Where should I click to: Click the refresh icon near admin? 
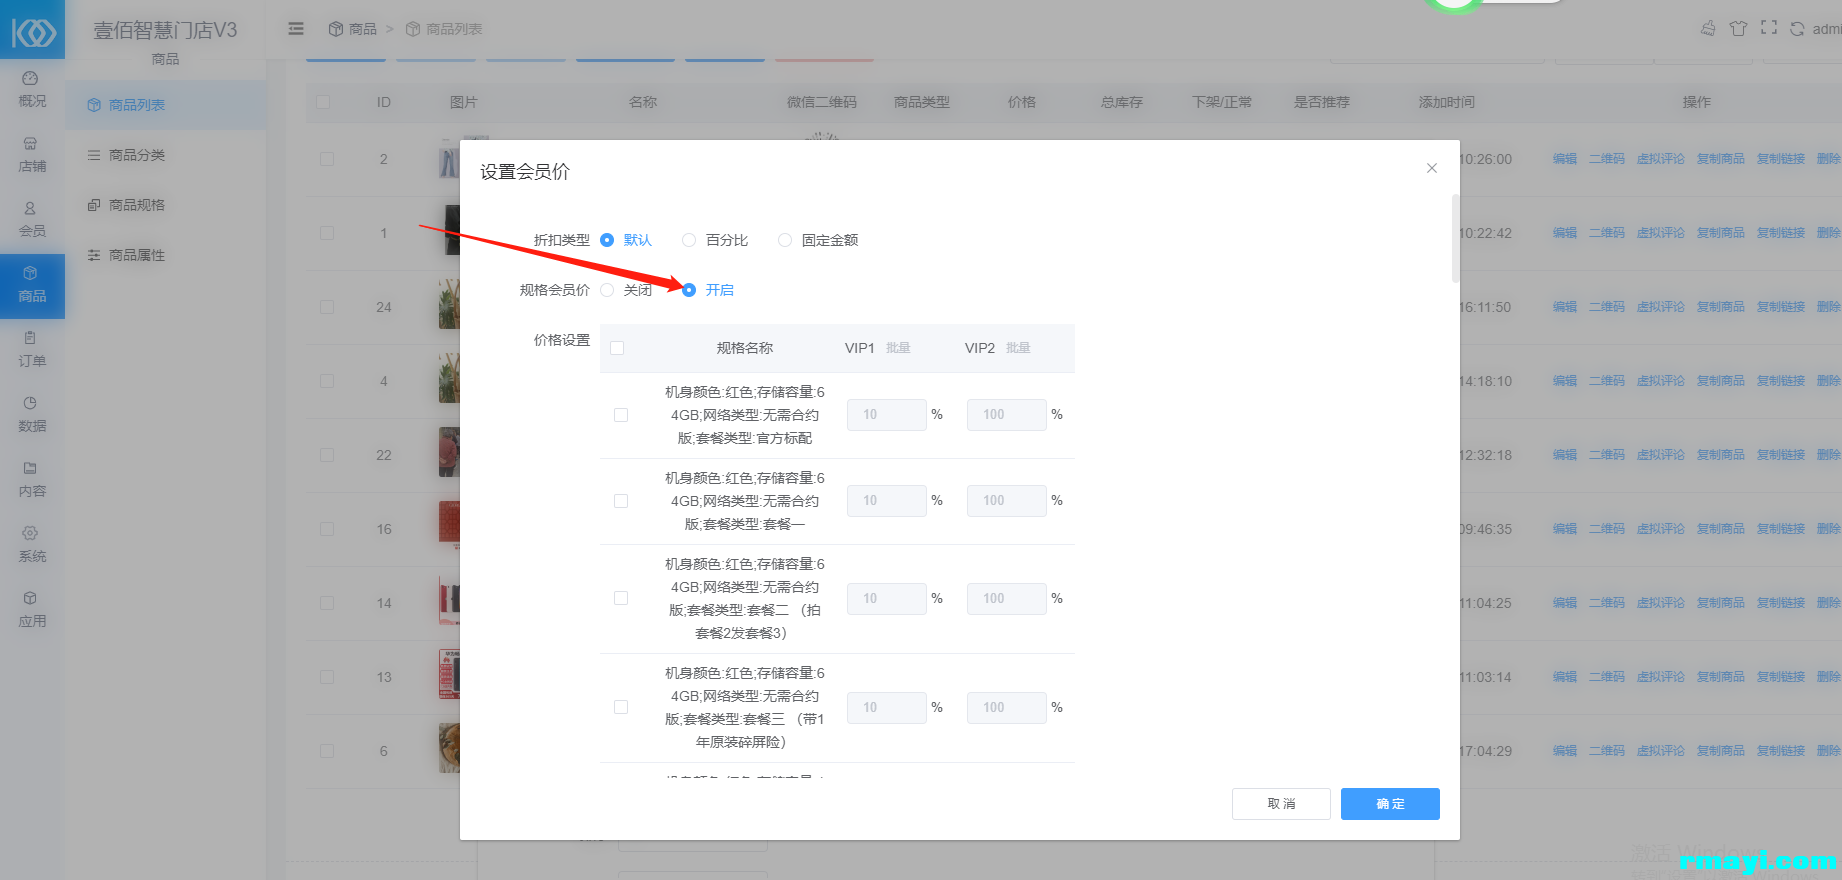[1797, 29]
